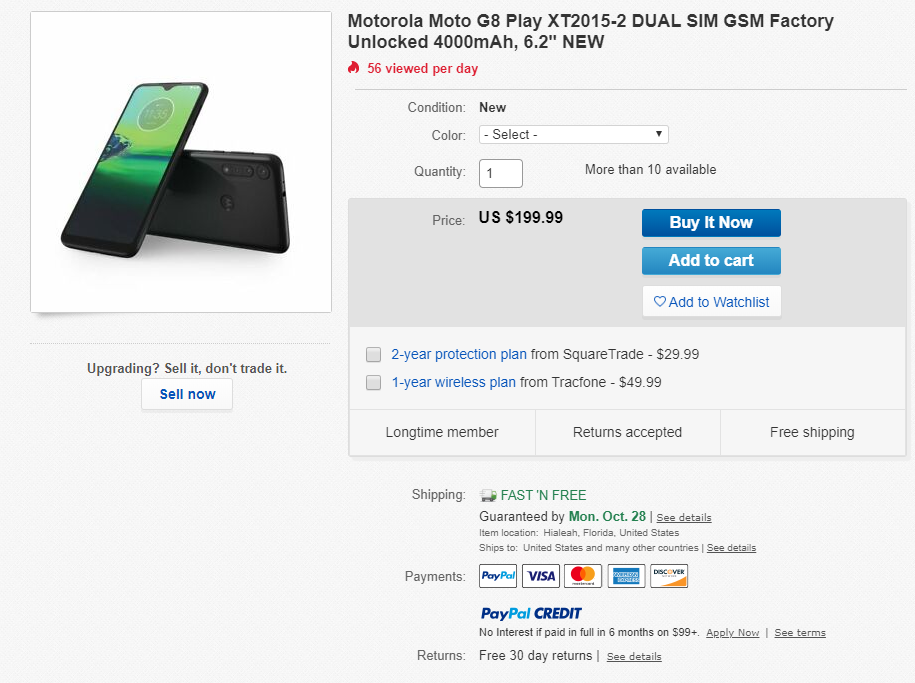Open the Color selection dropdown
The image size is (915, 683).
[573, 133]
